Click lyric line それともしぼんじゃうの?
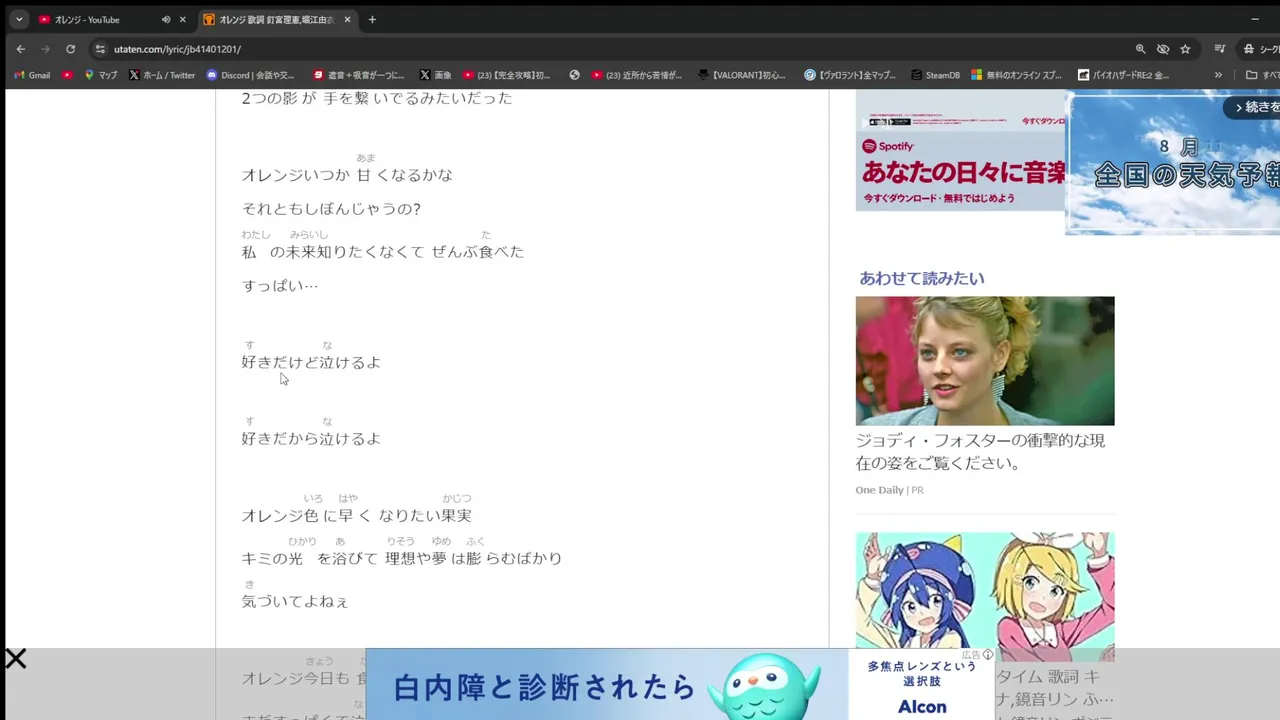1280x720 pixels. (x=331, y=209)
